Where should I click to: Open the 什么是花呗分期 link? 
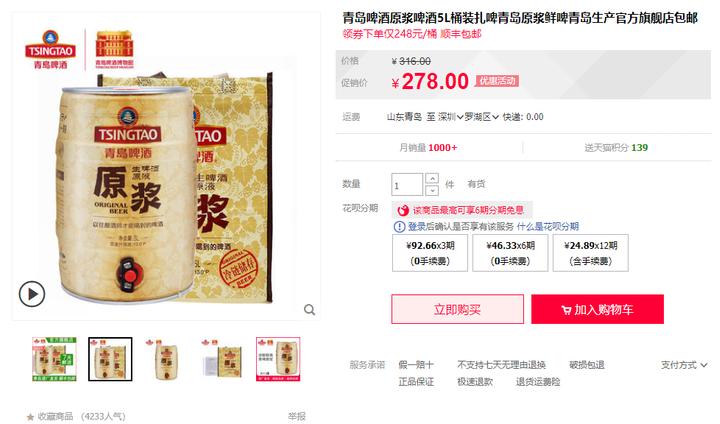coord(547,226)
